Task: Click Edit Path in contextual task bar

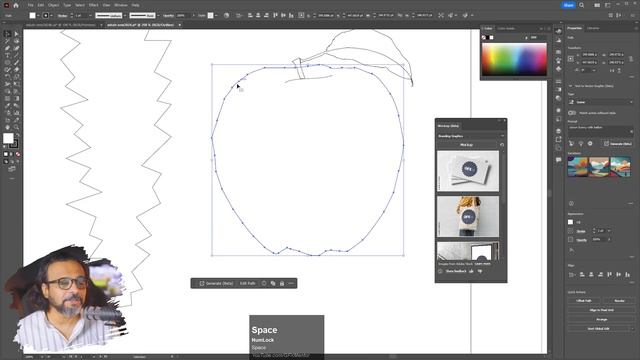Action: pos(247,283)
